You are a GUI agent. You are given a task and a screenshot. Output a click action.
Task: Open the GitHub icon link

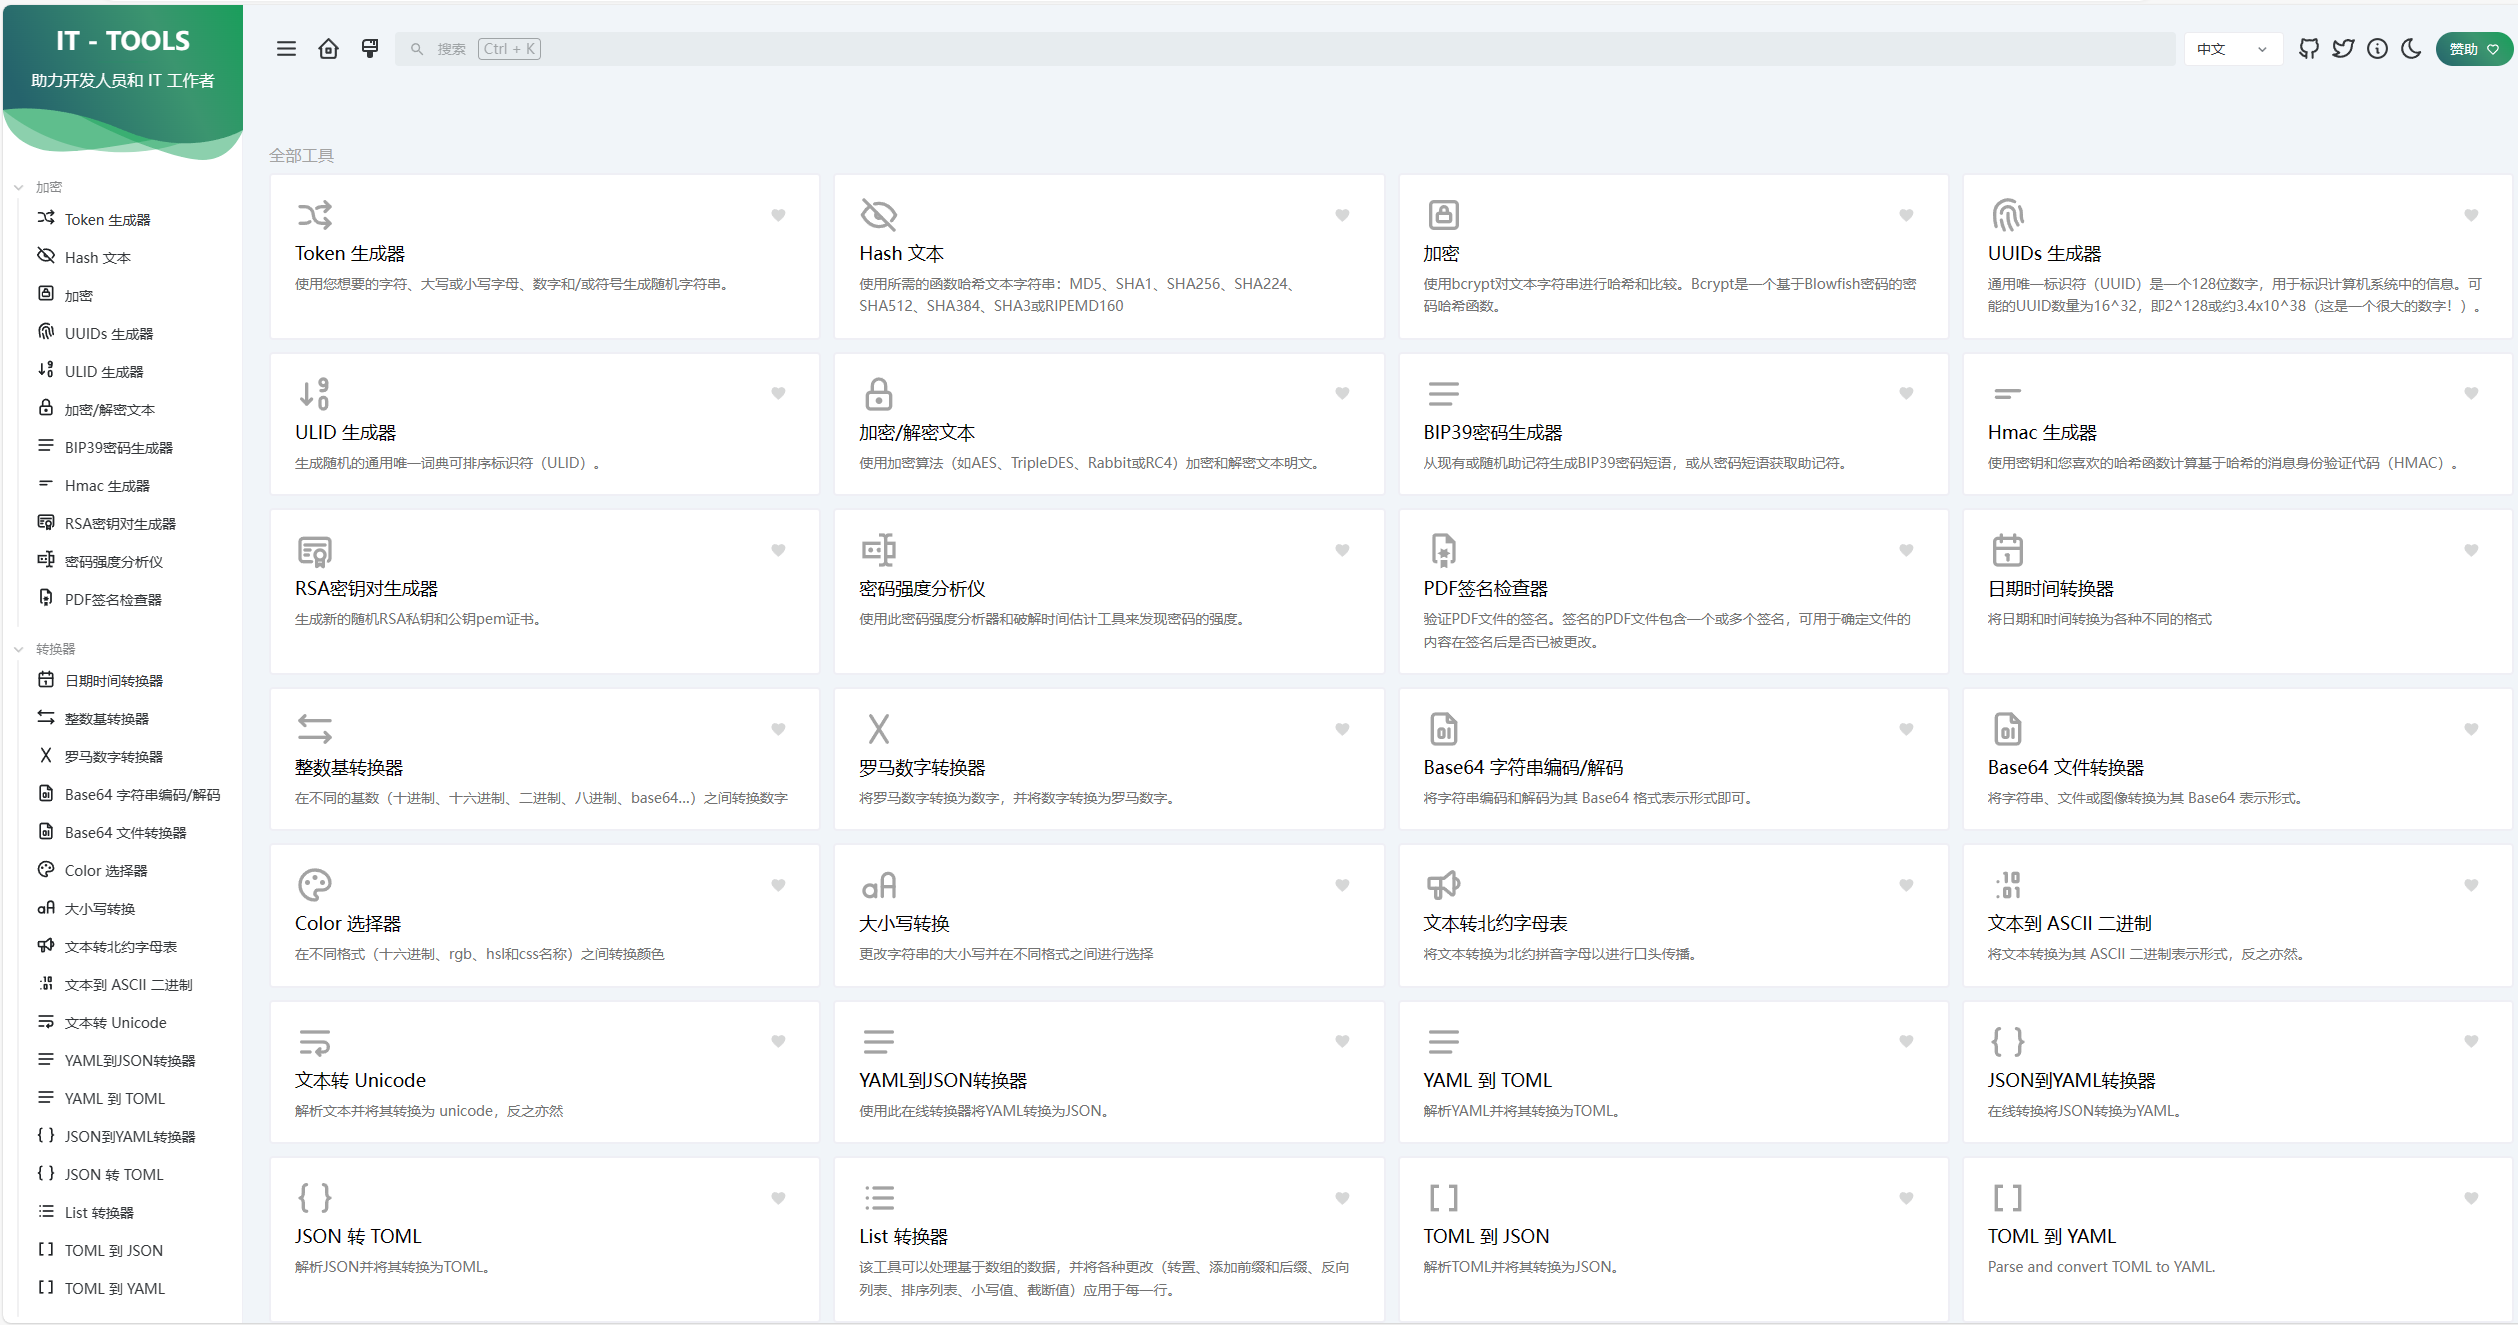[x=2309, y=49]
